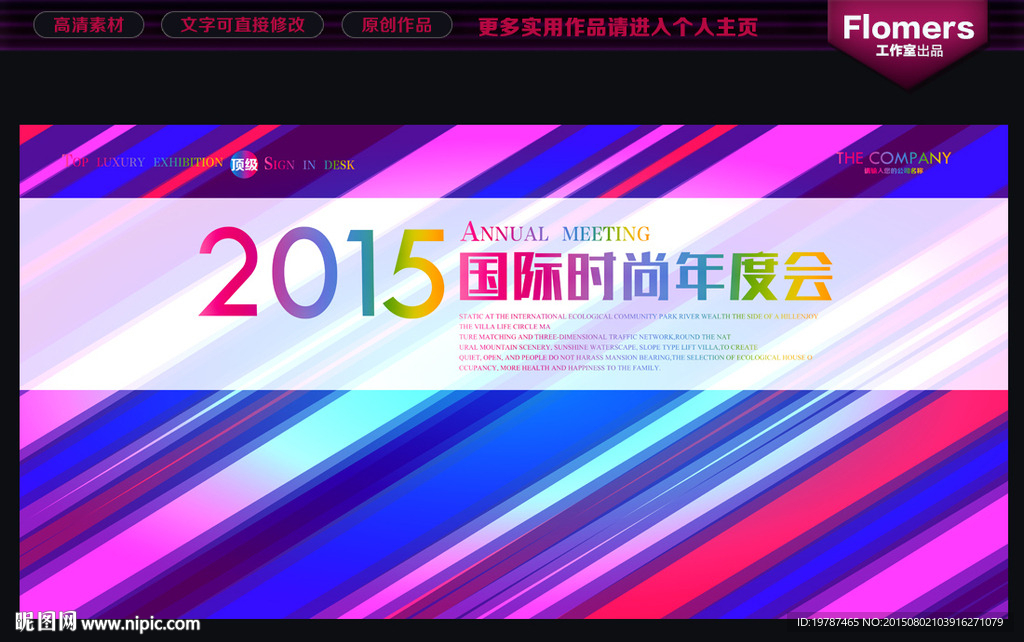Click the 国际时尚年度会 headline

tap(645, 276)
